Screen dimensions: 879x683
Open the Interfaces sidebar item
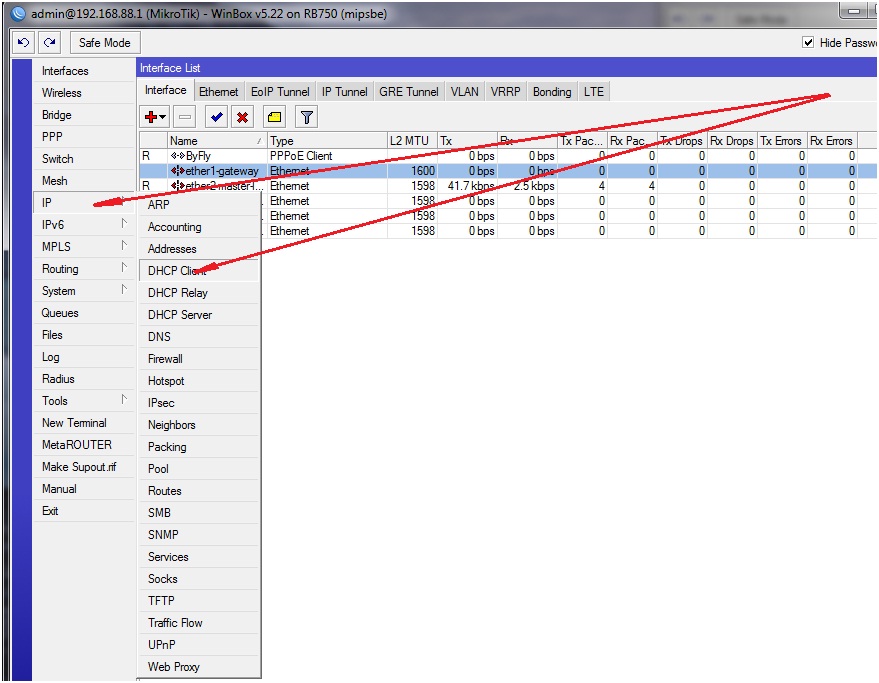[84, 71]
